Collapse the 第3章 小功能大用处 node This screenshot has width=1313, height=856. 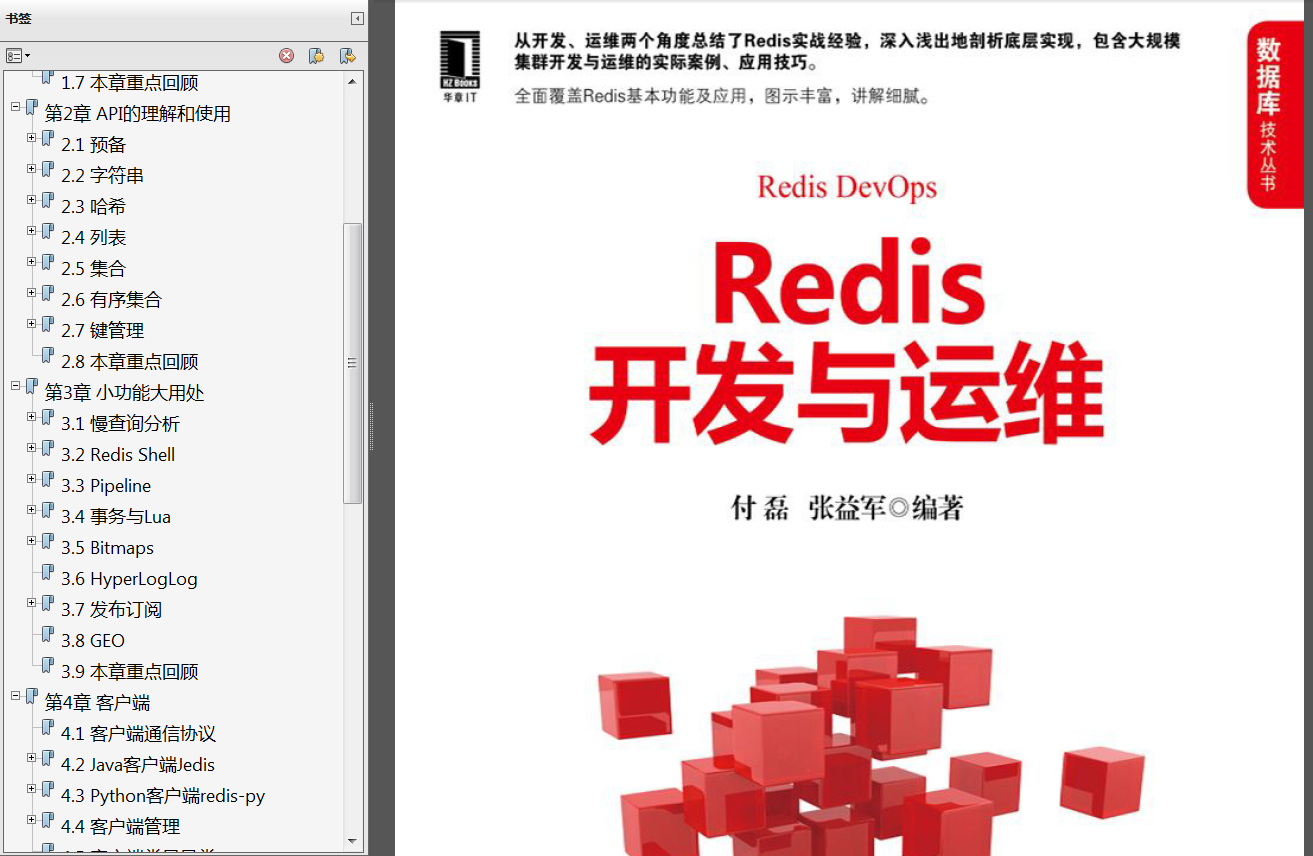point(15,385)
